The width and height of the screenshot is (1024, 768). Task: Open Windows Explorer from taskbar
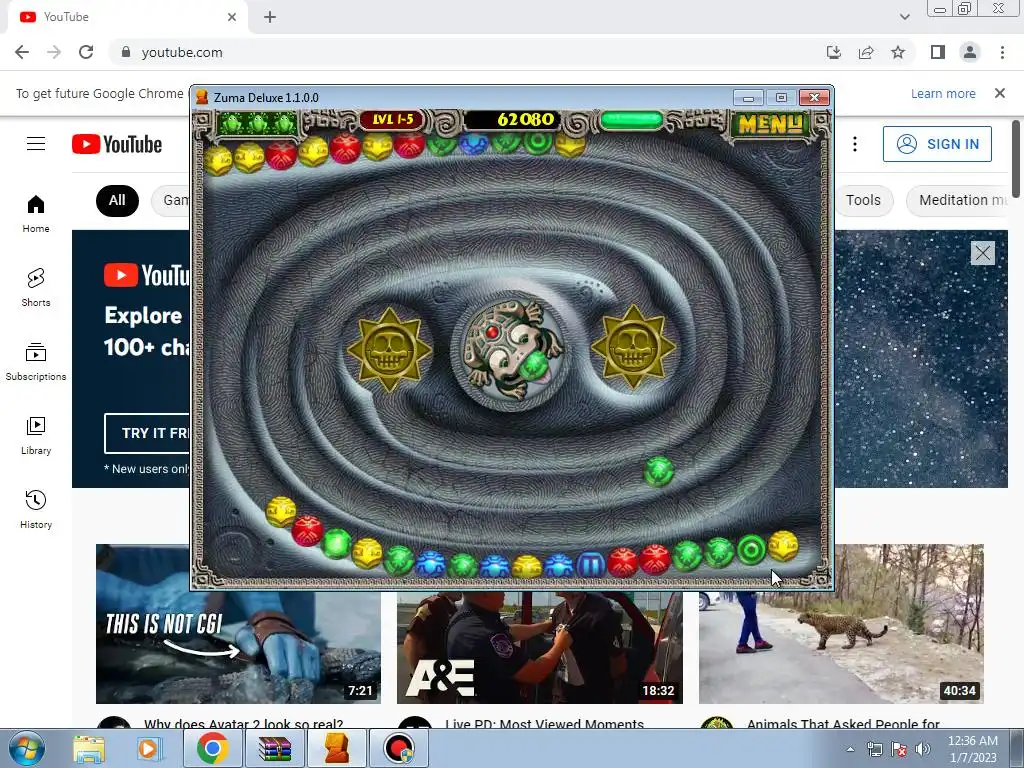89,749
